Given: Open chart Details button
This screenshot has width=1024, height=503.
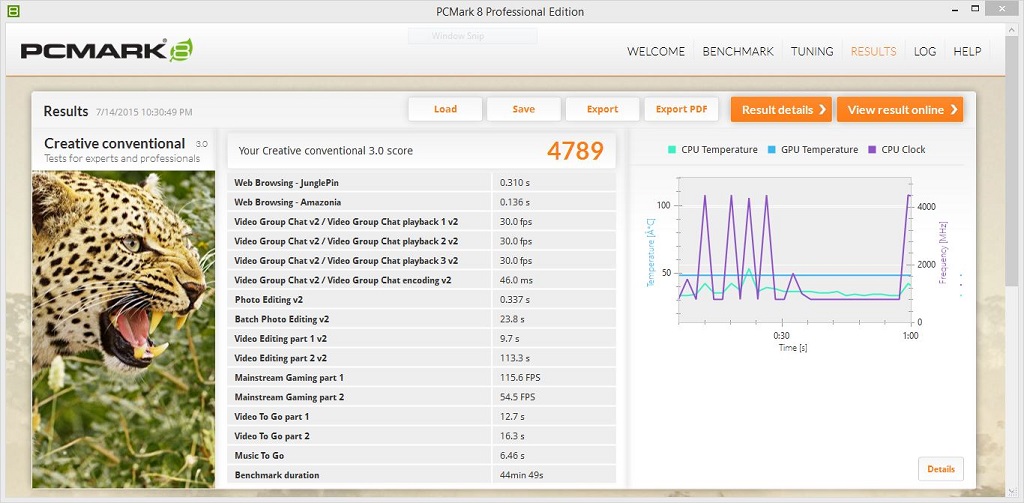Looking at the screenshot, I should point(940,469).
